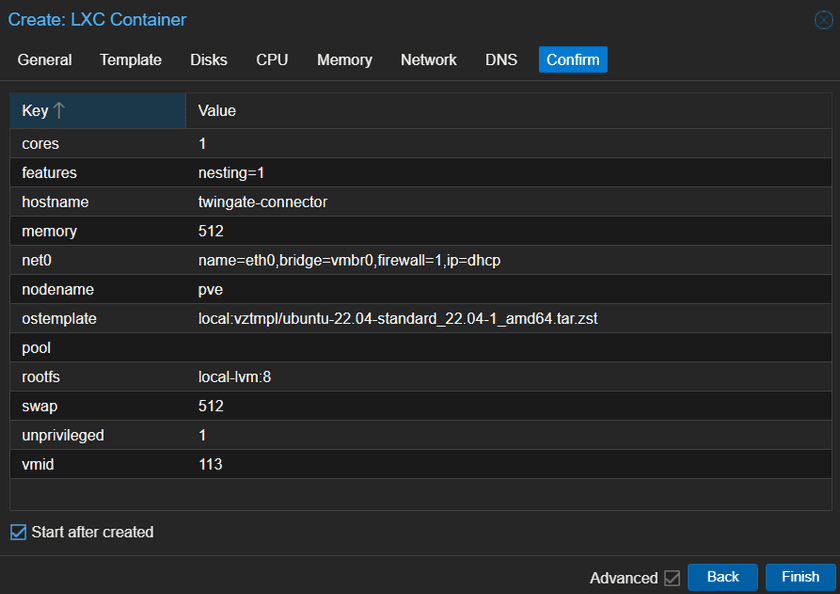Select the ostemplate row with ubuntu-22.04 template
The height and width of the screenshot is (594, 840).
300,318
